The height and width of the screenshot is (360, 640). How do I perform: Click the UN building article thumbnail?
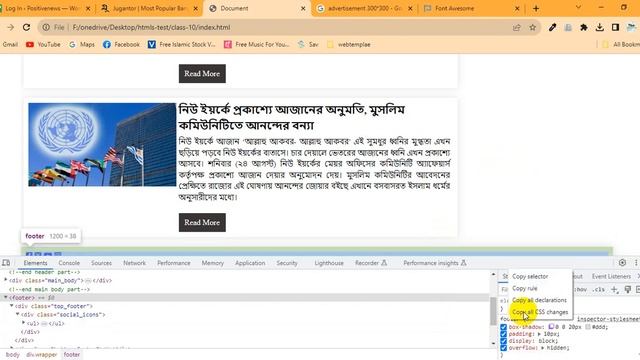tap(102, 144)
